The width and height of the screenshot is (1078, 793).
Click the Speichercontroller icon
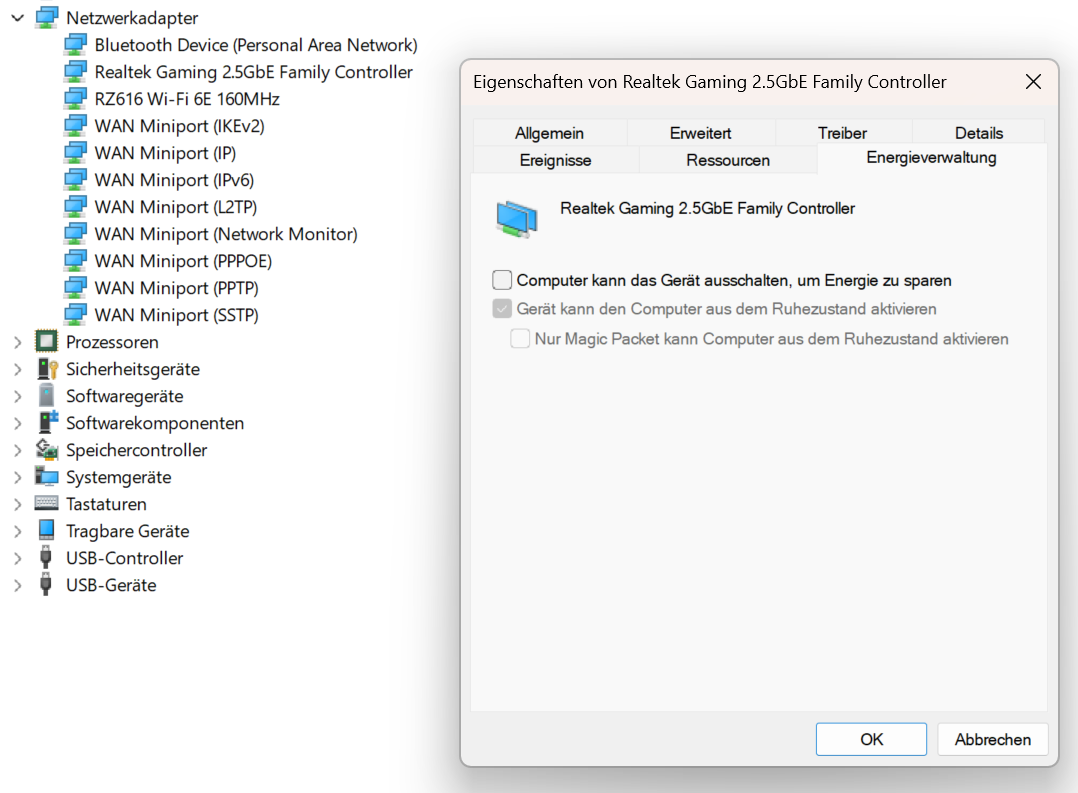[x=47, y=450]
